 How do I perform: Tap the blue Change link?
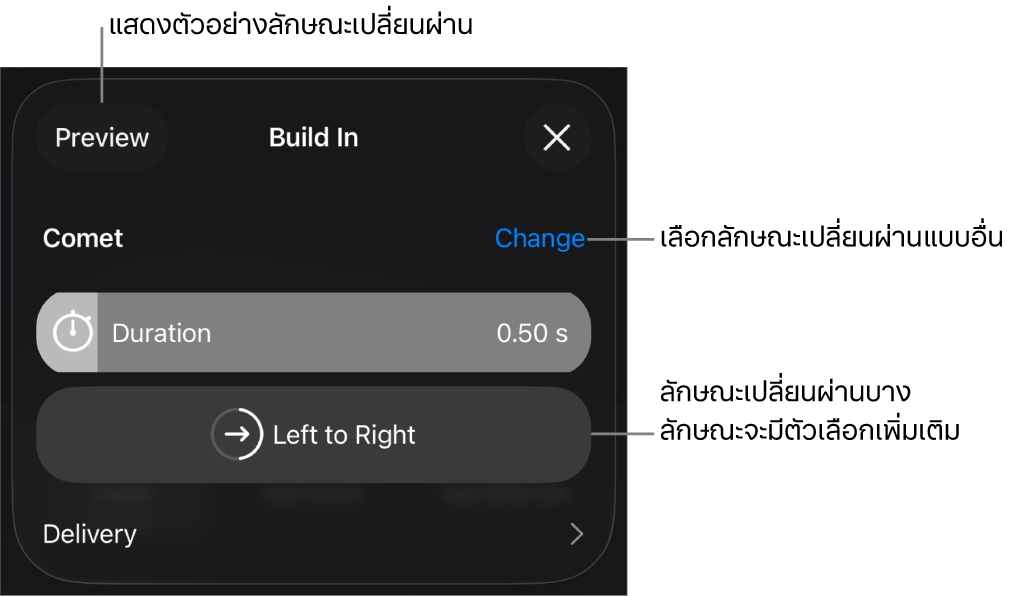click(x=540, y=239)
